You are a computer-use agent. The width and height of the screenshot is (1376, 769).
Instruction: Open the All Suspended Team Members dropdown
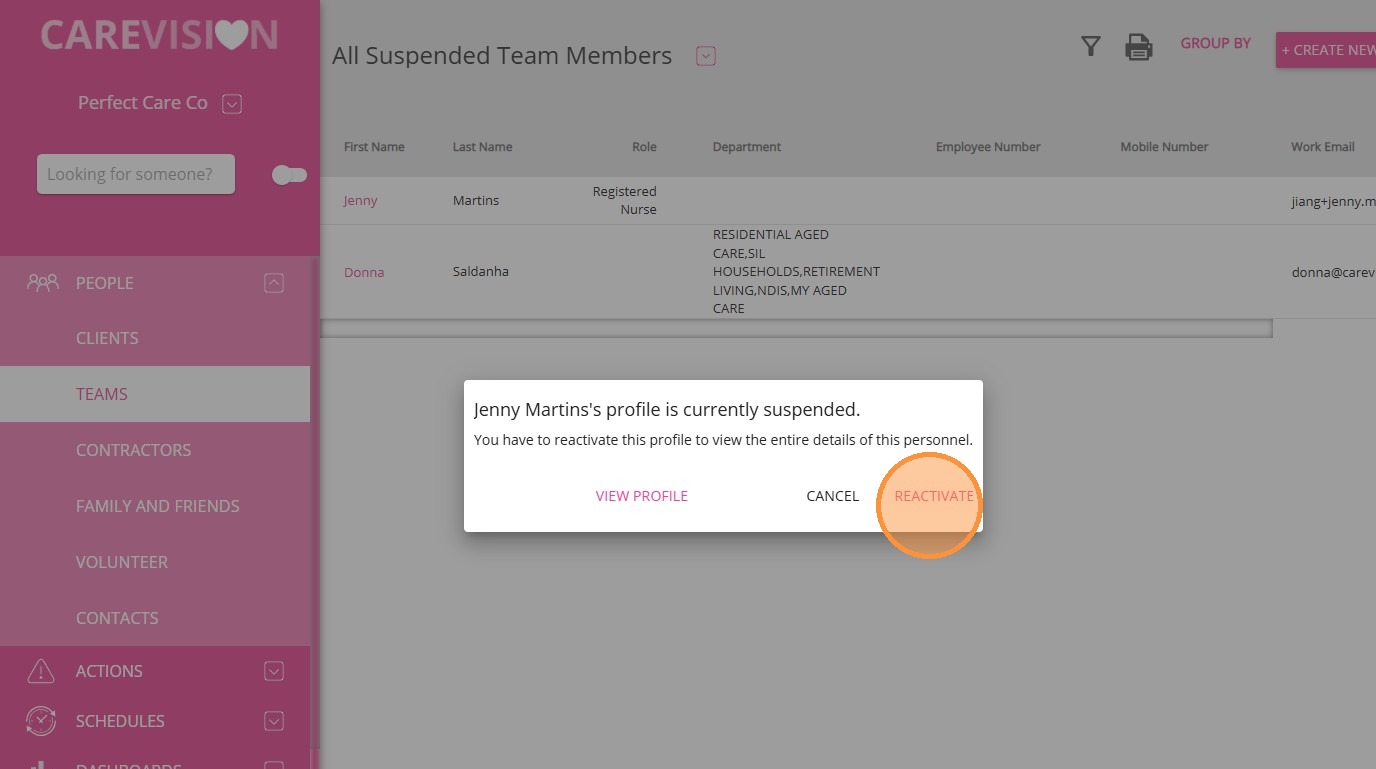(706, 57)
